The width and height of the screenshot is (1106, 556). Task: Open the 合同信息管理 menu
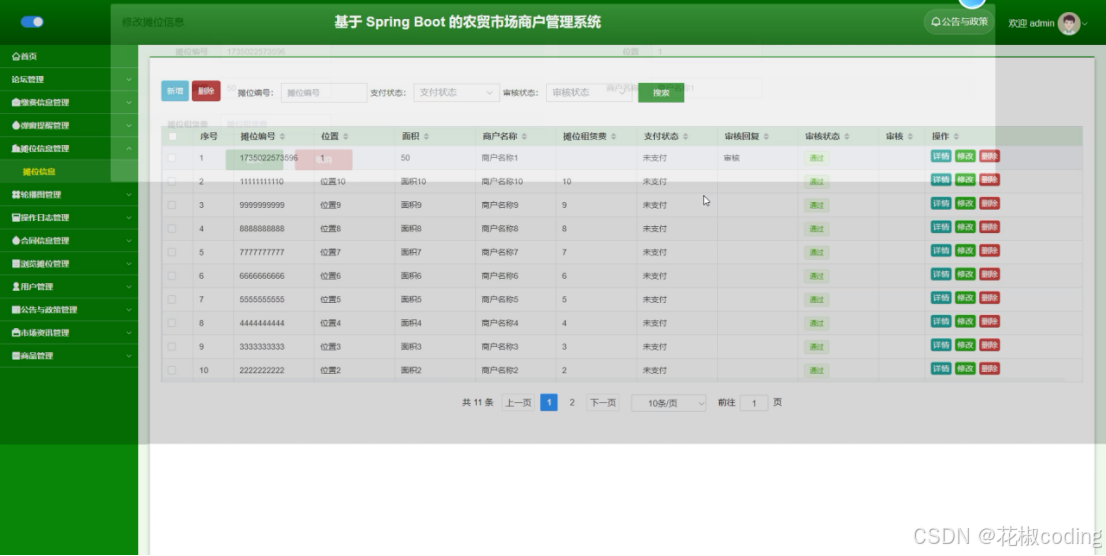(x=69, y=241)
